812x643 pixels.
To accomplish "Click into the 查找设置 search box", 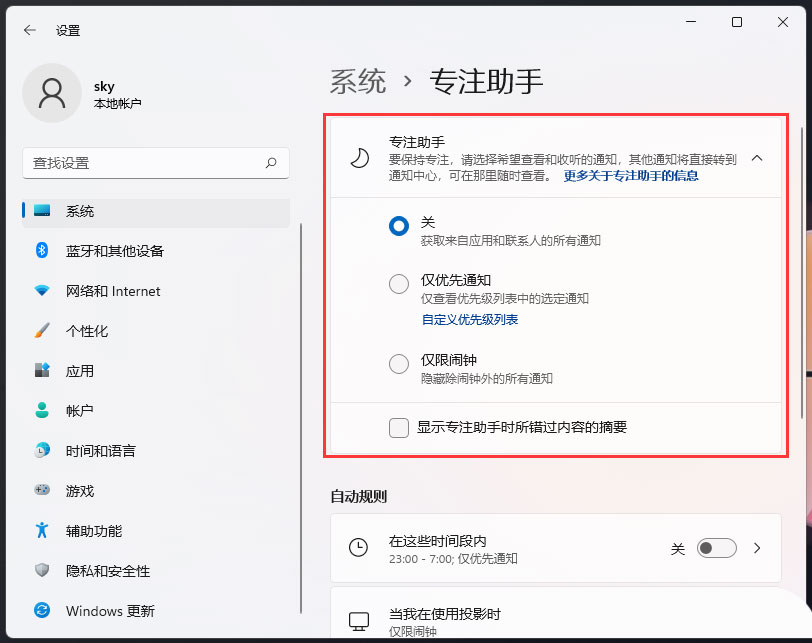I will pos(155,163).
